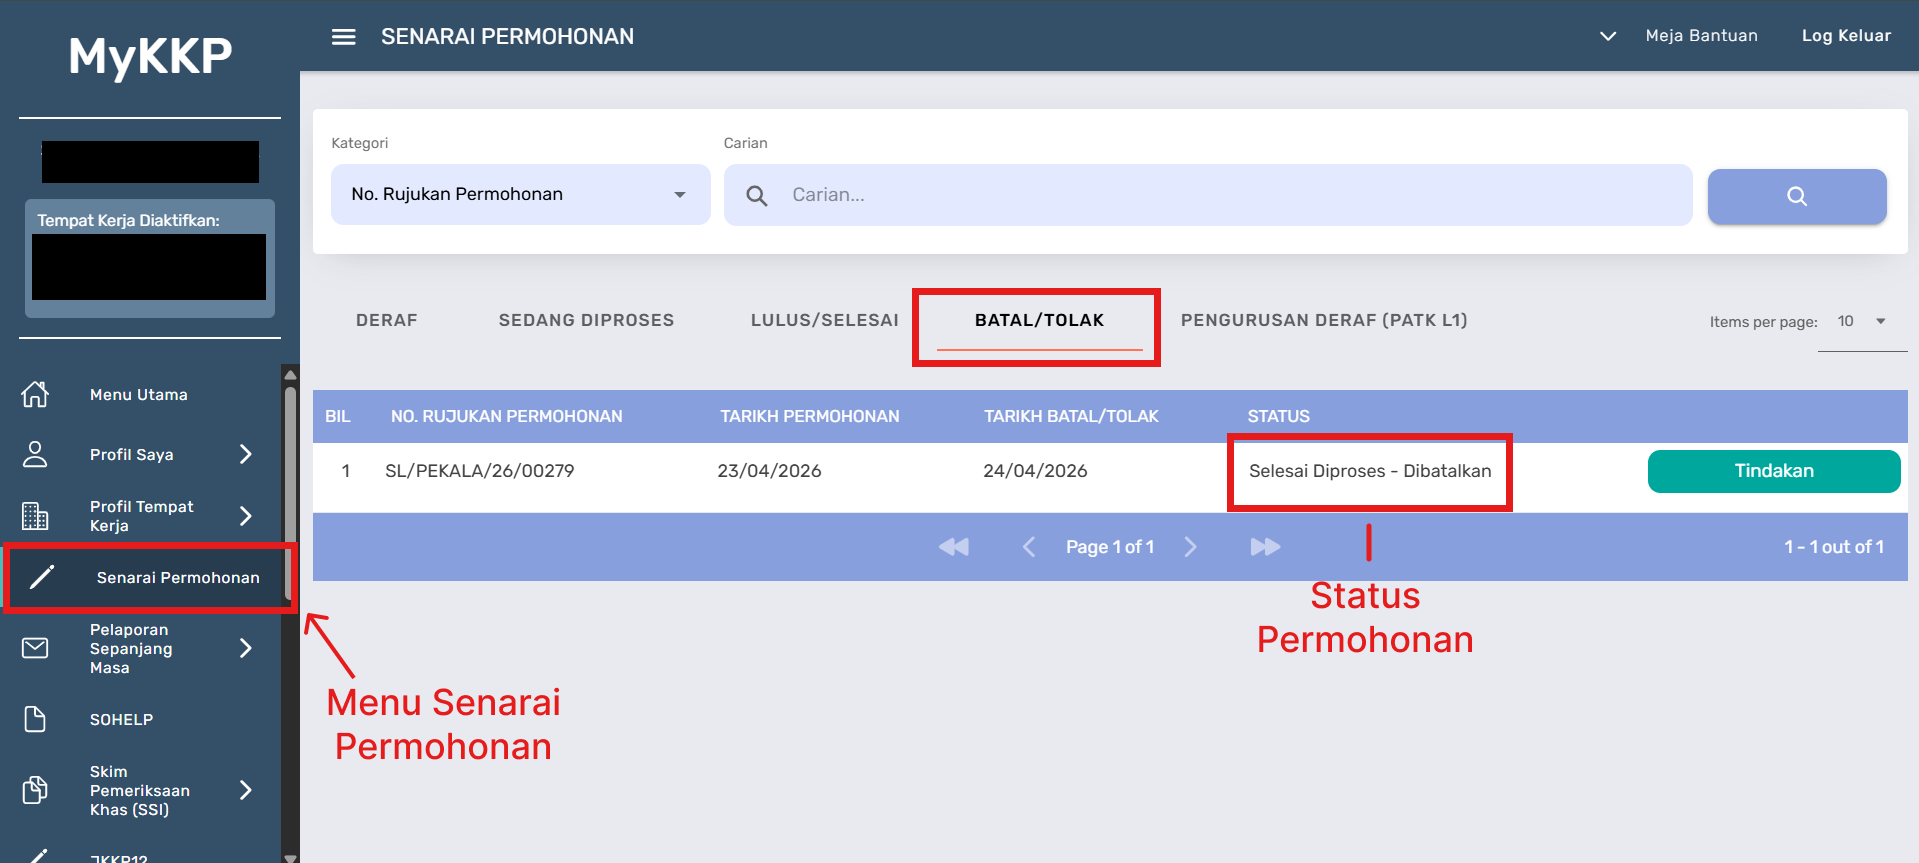Open the header dropdown chevron near Meja Bantuan
The image size is (1919, 863).
point(1607,36)
